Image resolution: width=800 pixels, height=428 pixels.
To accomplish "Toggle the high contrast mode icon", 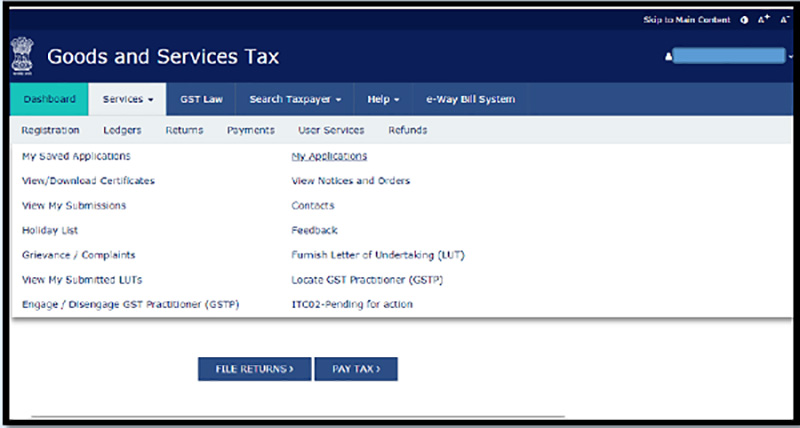I will point(745,20).
